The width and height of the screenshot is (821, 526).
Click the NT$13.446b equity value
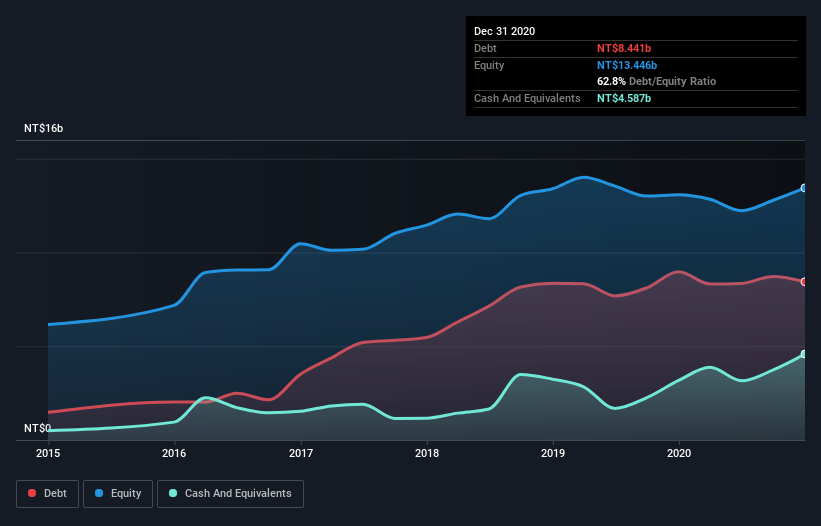coord(627,65)
